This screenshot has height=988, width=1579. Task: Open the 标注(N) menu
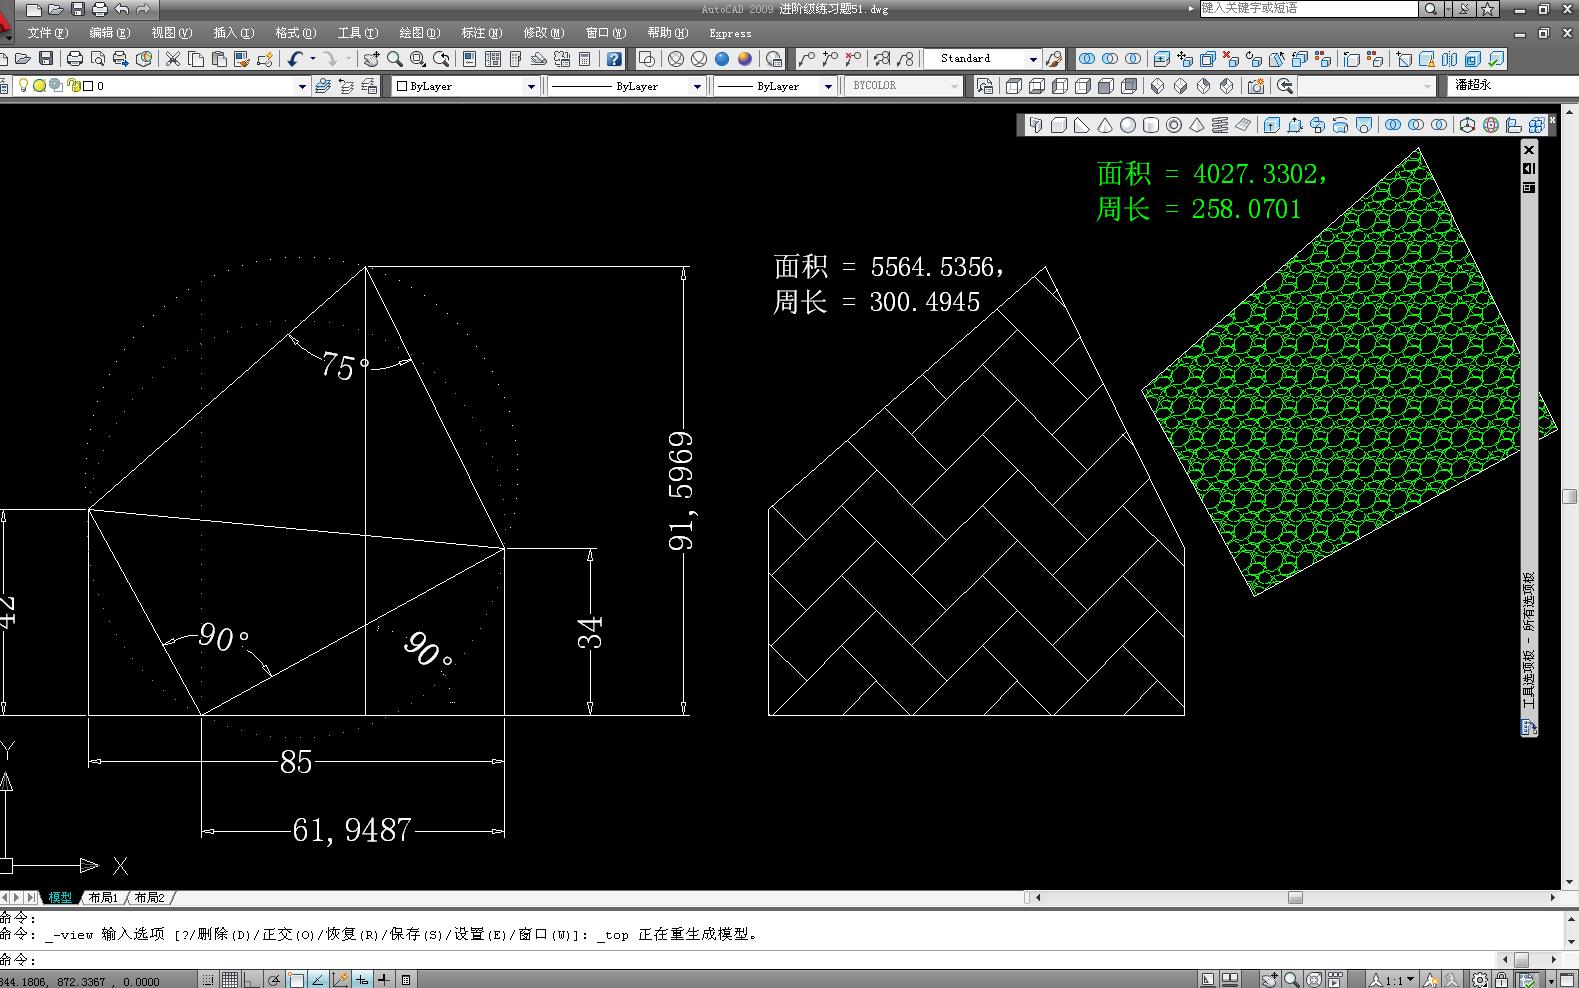tap(481, 33)
